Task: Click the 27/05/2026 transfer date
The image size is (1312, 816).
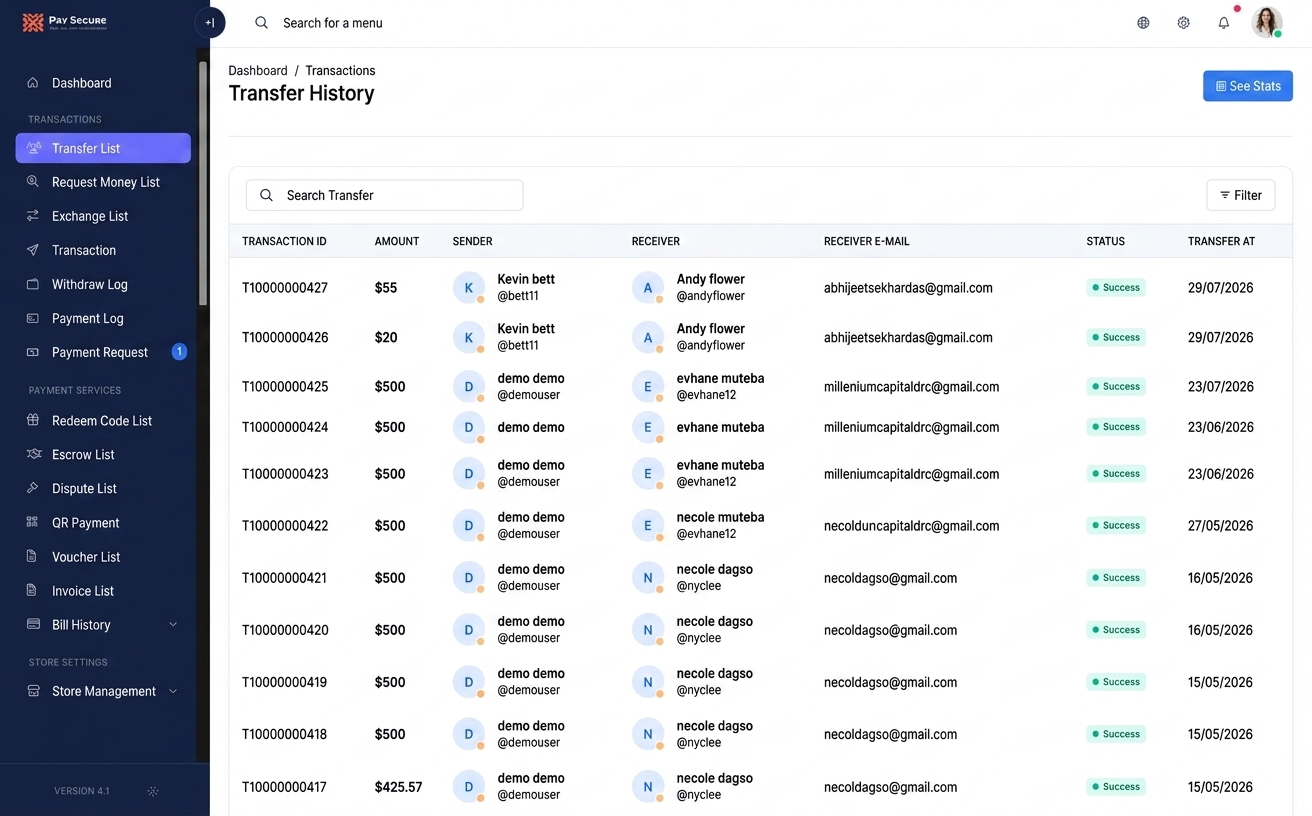Action: pos(1220,526)
